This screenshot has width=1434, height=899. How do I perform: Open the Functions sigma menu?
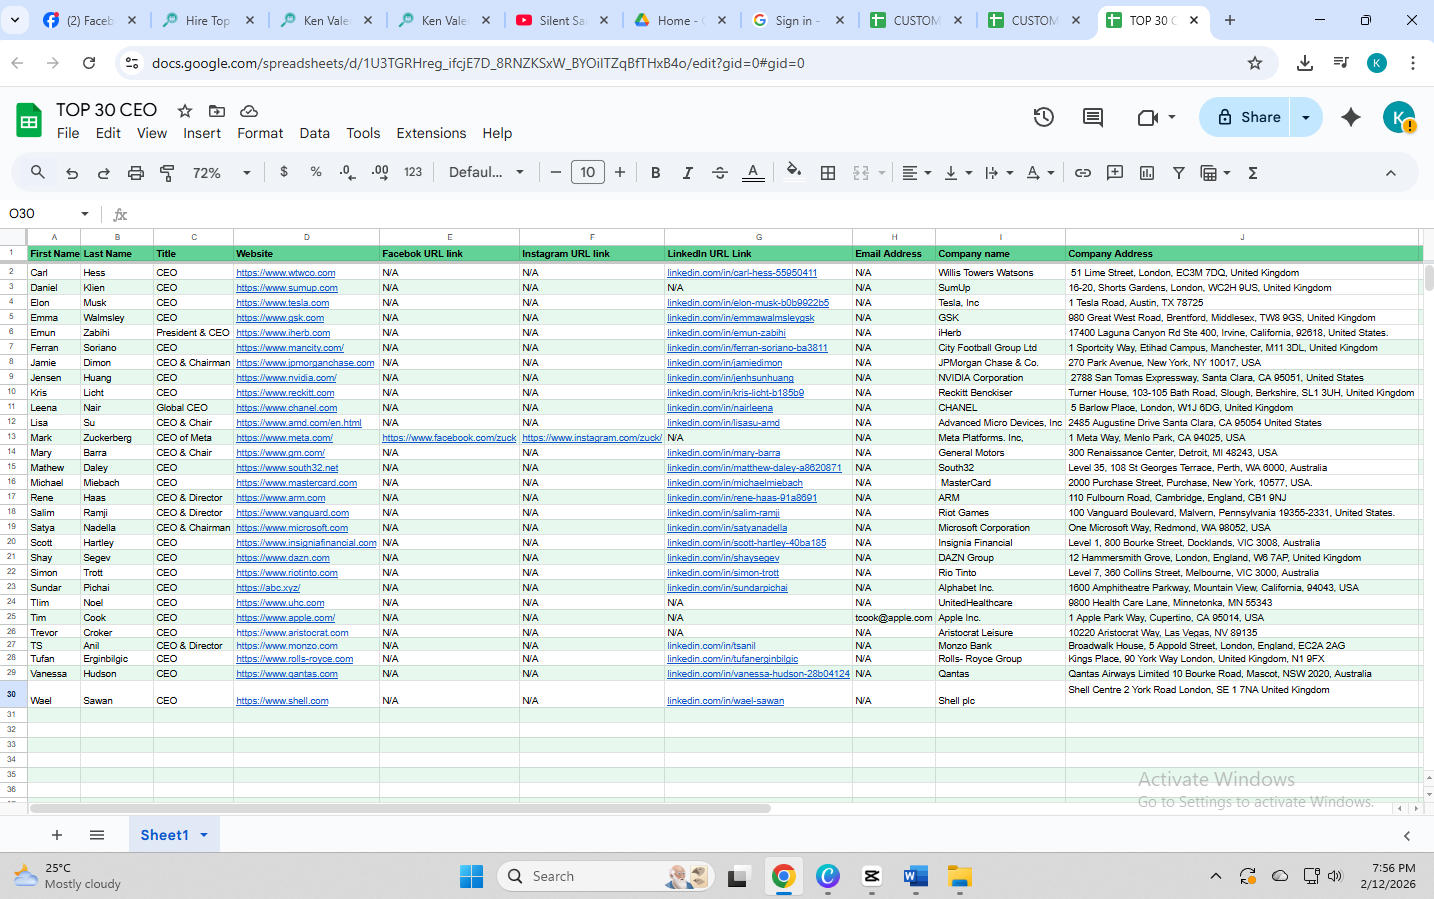point(1253,173)
